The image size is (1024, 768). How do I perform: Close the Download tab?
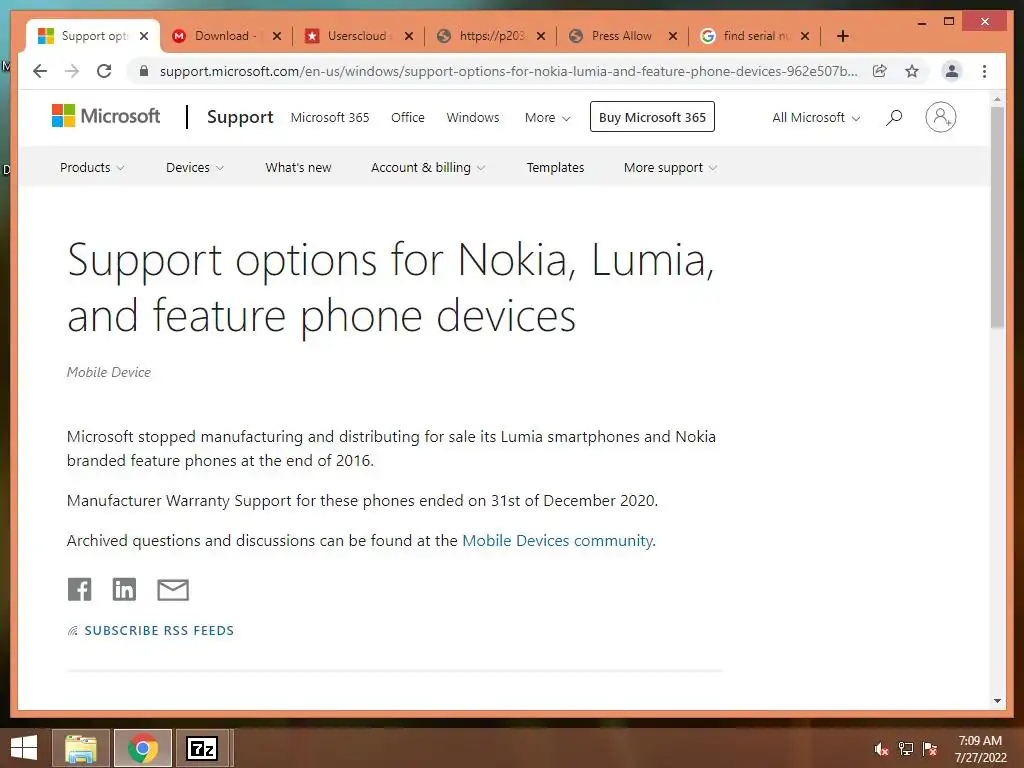pyautogui.click(x=277, y=36)
